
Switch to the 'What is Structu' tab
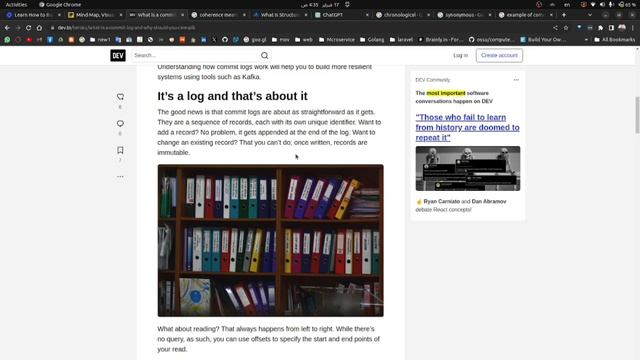coord(280,15)
